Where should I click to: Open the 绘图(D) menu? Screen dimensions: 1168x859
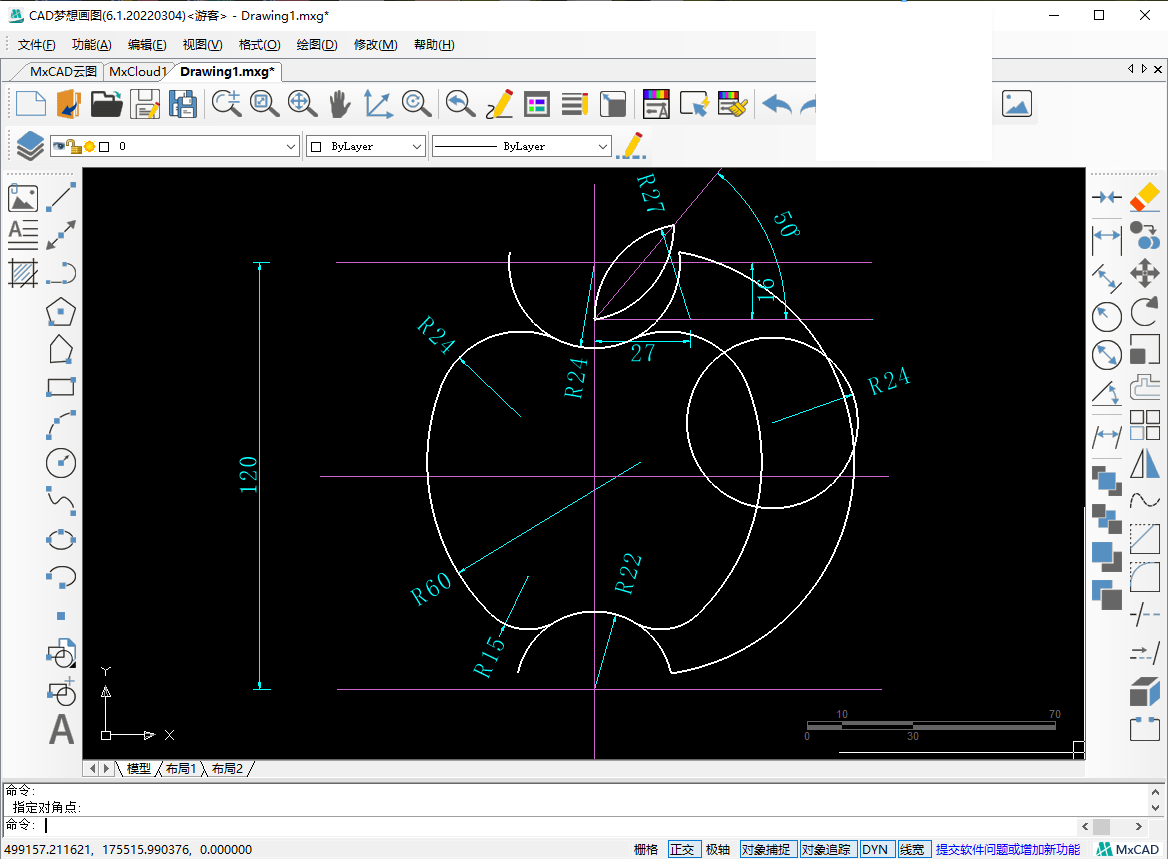317,45
